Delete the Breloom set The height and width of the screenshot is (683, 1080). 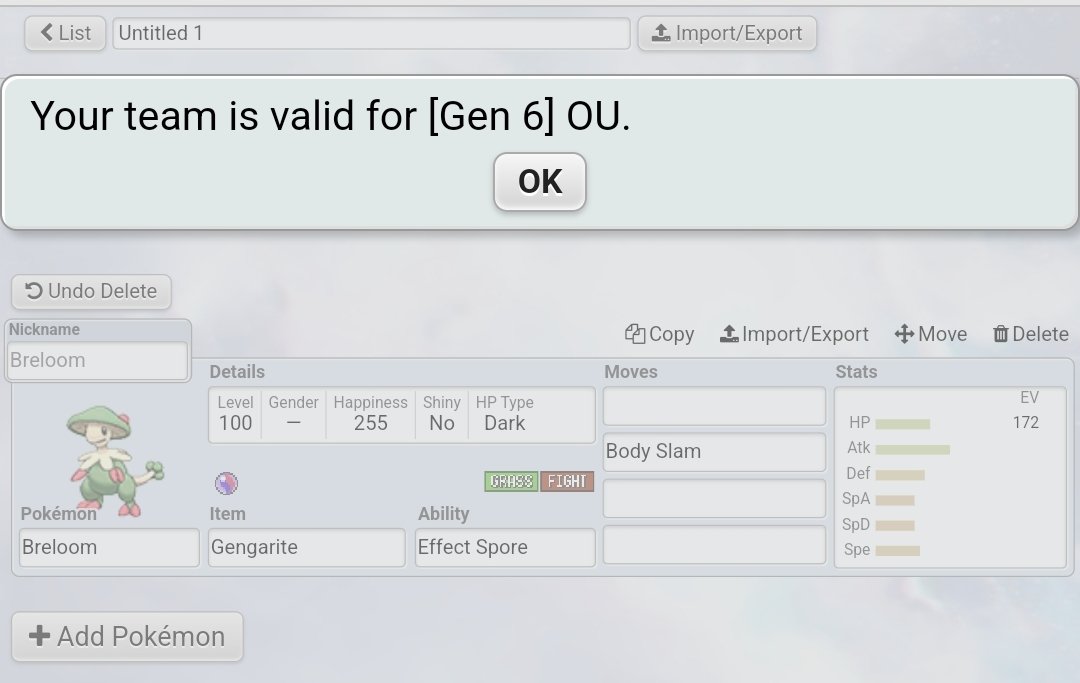click(1030, 334)
